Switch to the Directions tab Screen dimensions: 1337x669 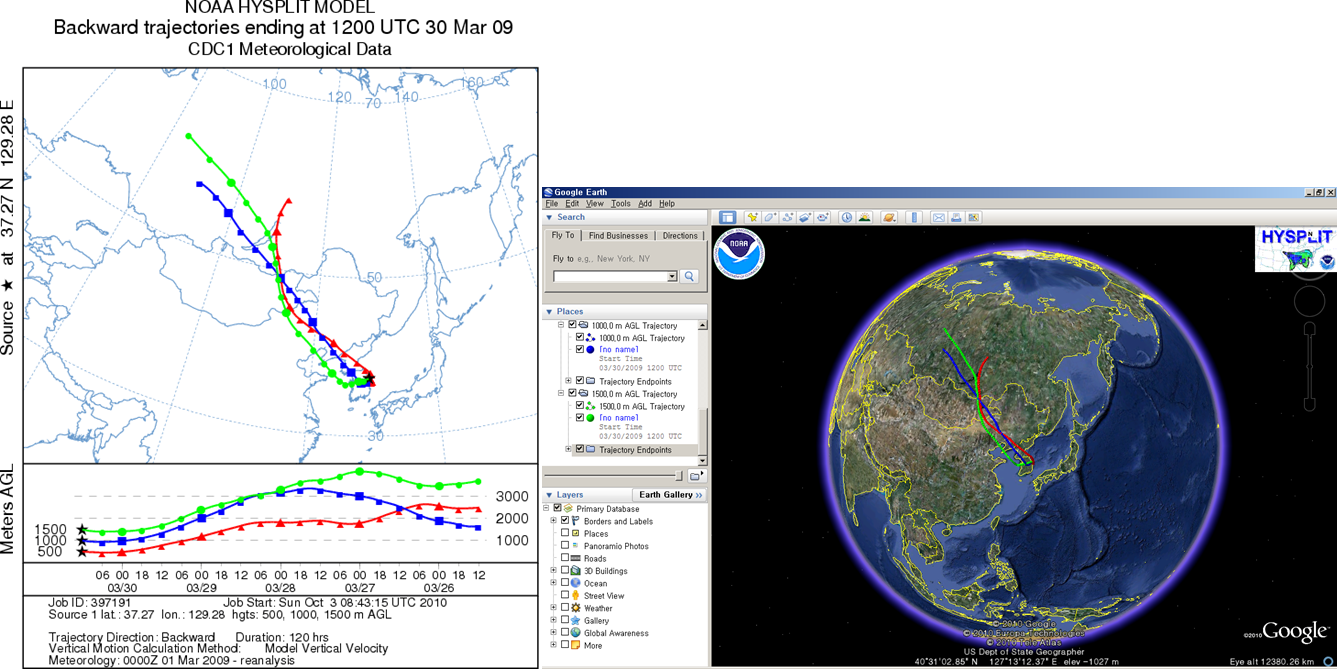[x=680, y=236]
